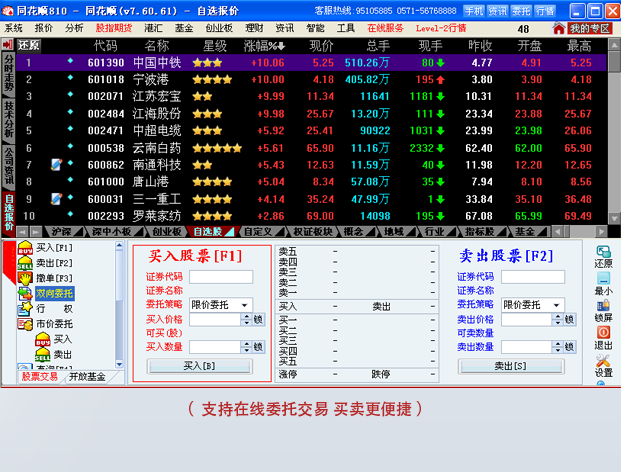
Task: Sort by the 涨幅% column header
Action: [x=264, y=46]
